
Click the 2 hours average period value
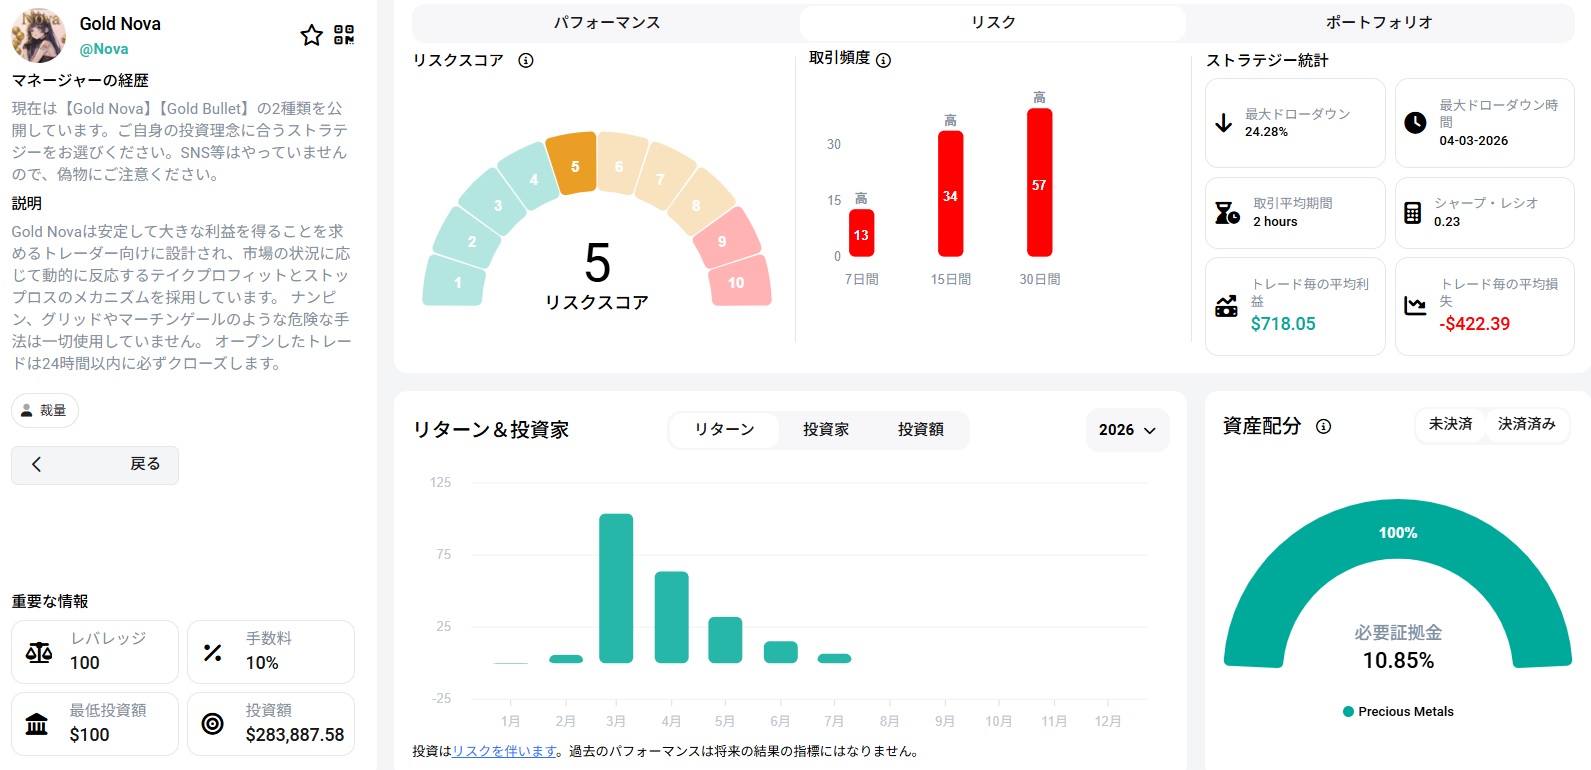tap(1275, 222)
